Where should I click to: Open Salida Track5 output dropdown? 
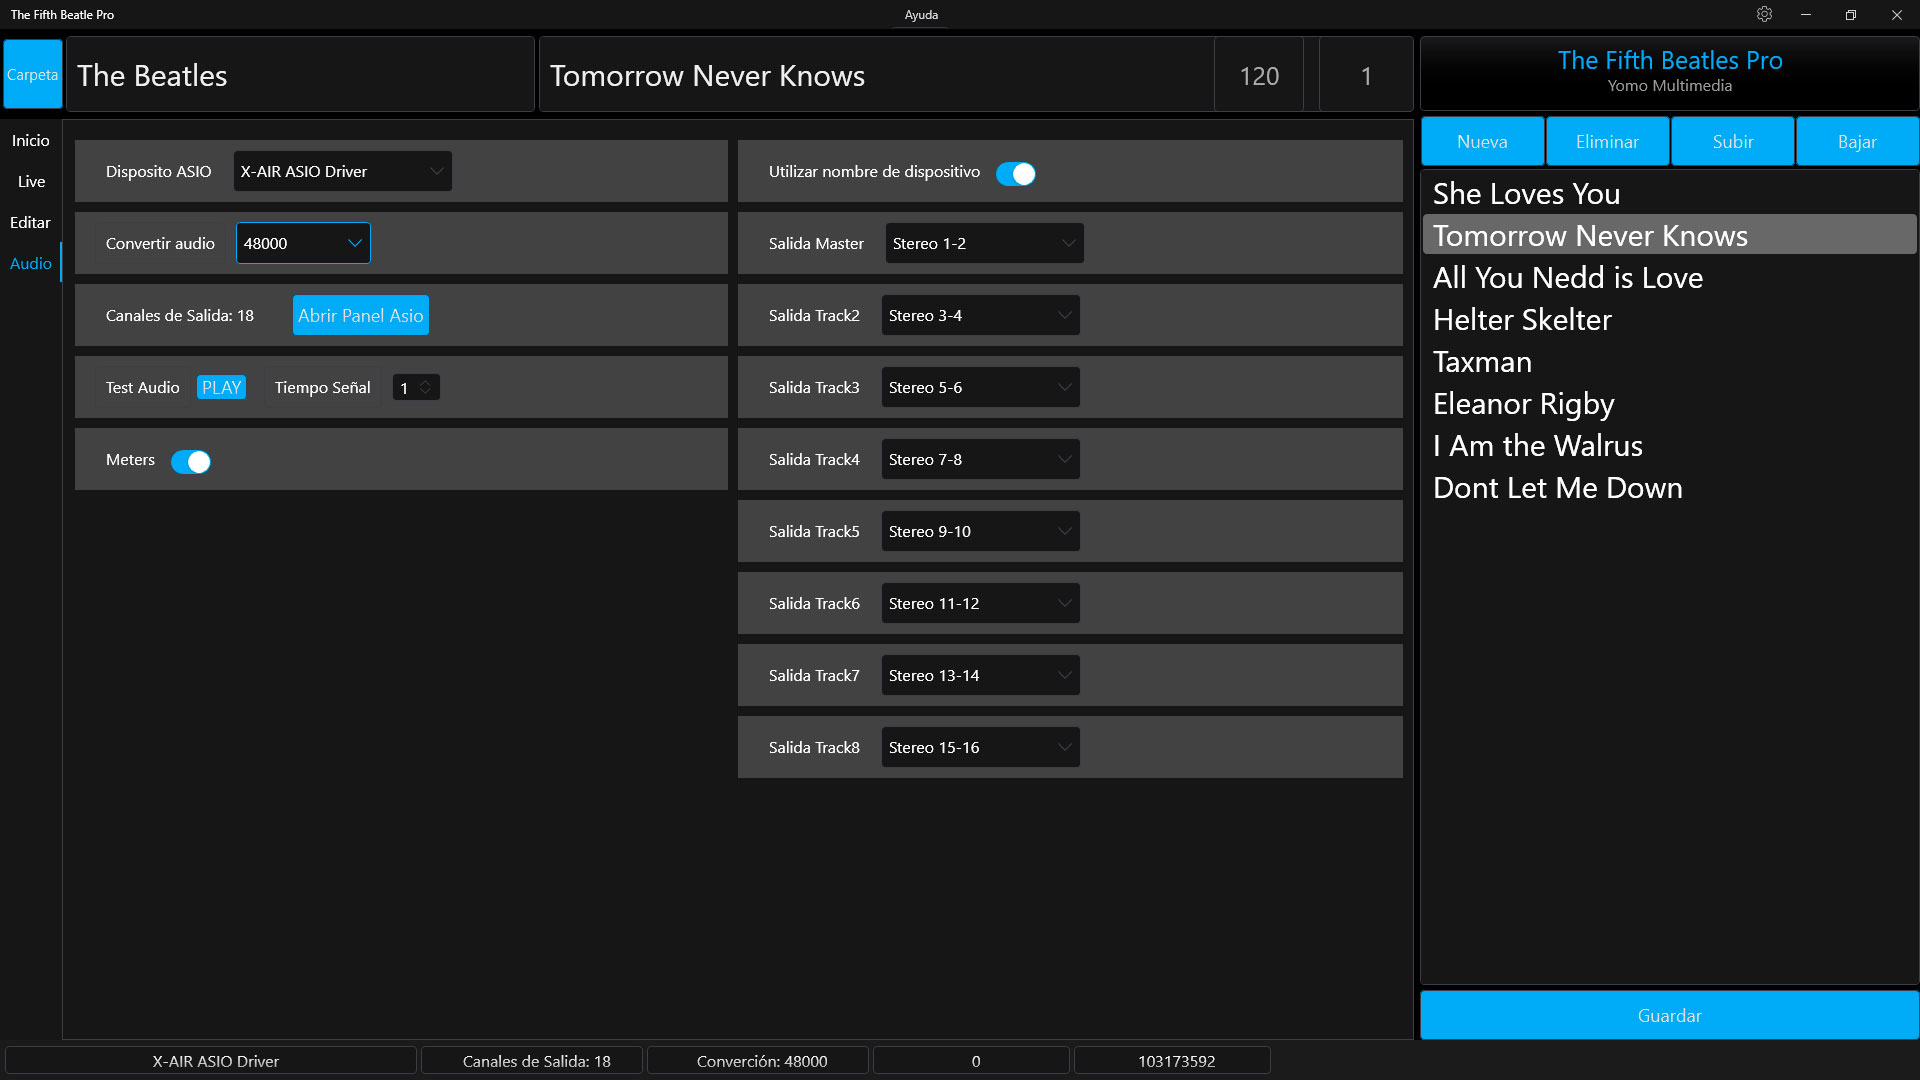point(980,531)
